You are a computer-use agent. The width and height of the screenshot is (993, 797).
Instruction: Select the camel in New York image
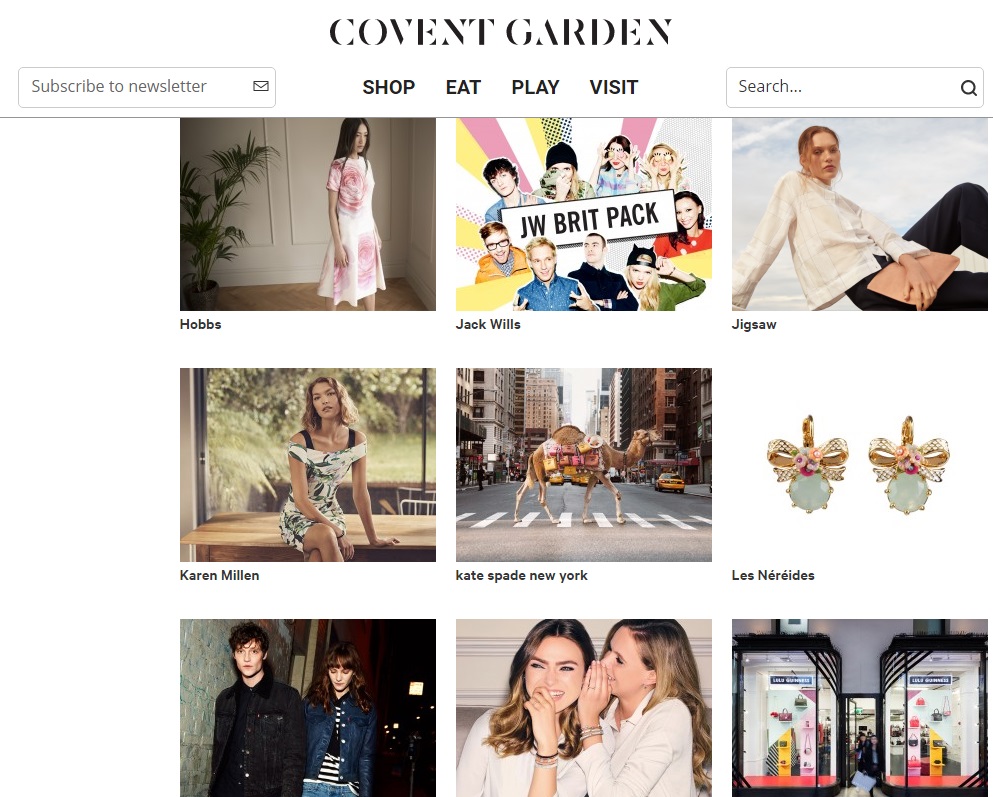[x=584, y=465]
